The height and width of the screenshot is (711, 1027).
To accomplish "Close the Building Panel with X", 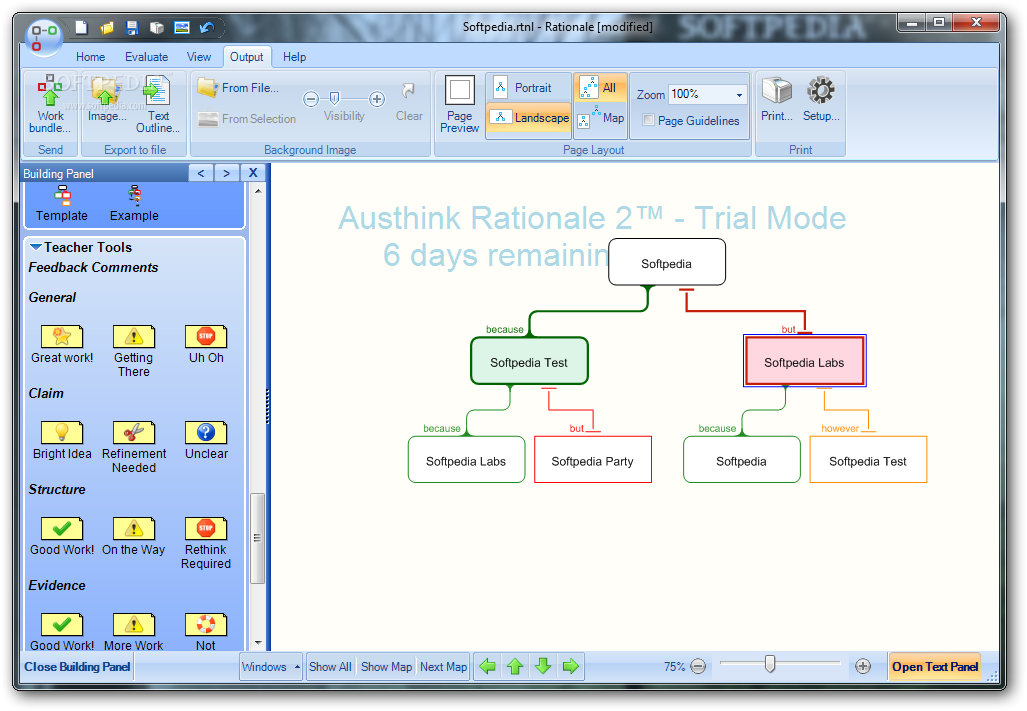I will (253, 173).
